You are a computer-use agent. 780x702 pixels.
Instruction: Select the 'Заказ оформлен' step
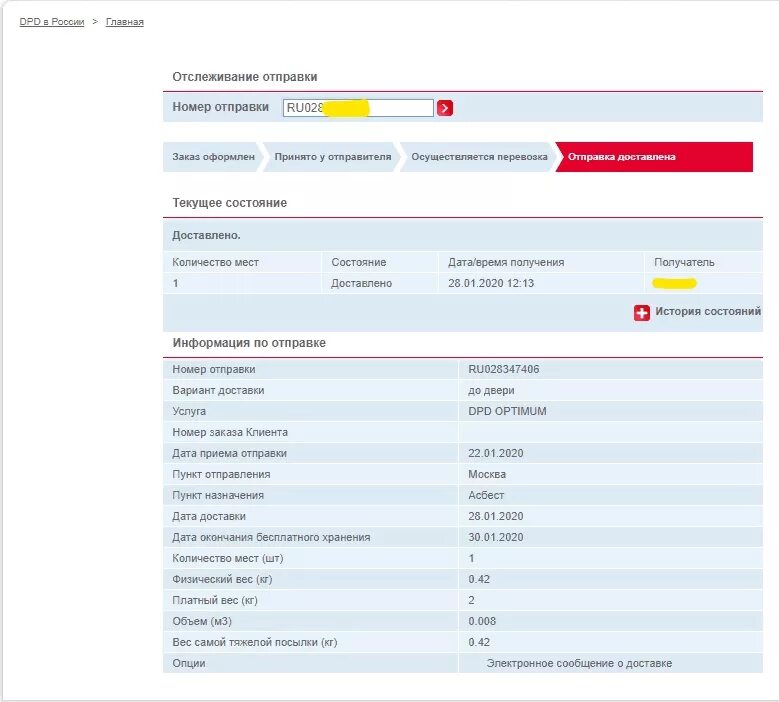[213, 157]
